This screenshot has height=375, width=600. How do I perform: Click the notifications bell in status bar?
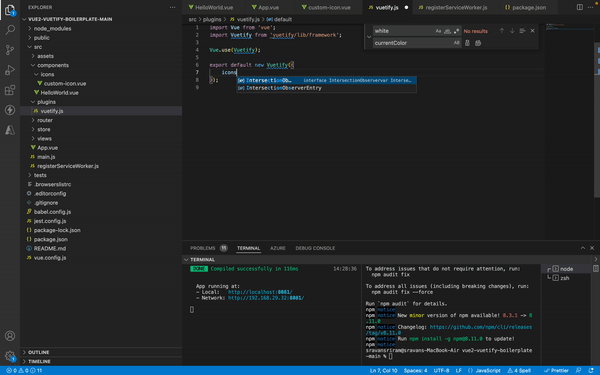click(x=591, y=370)
